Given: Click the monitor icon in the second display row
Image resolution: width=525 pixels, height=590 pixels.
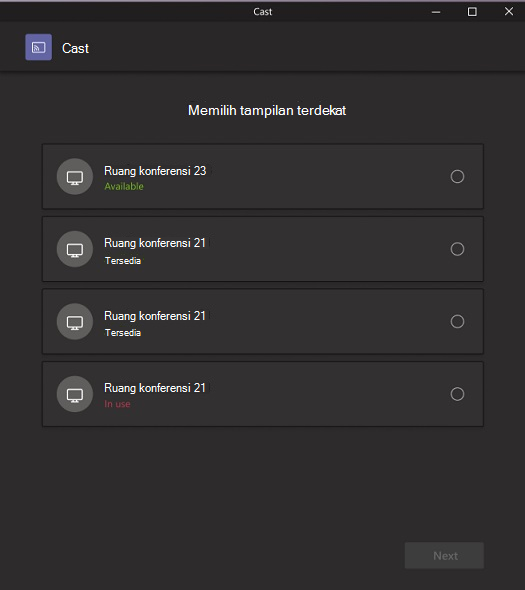Looking at the screenshot, I should pos(75,249).
